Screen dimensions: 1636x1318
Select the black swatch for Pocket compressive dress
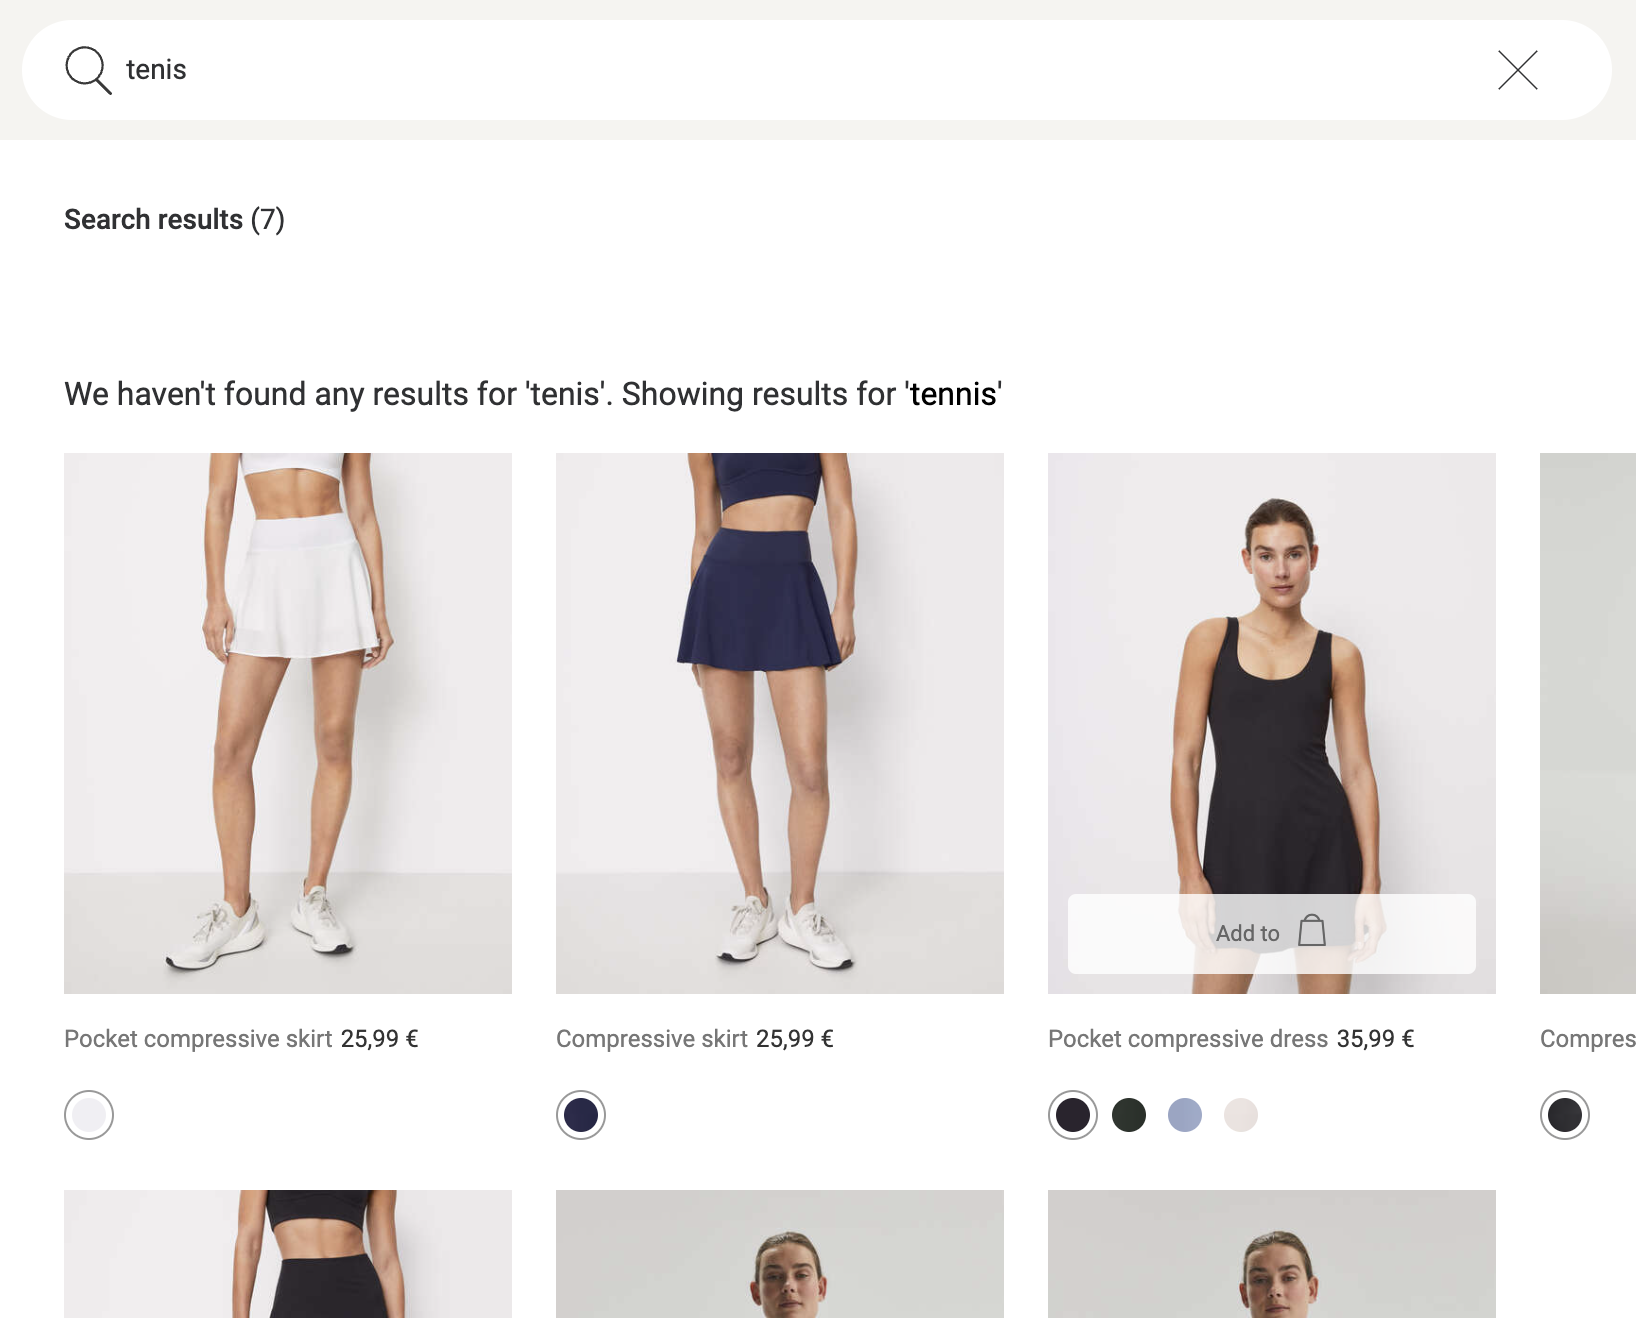(1073, 1115)
